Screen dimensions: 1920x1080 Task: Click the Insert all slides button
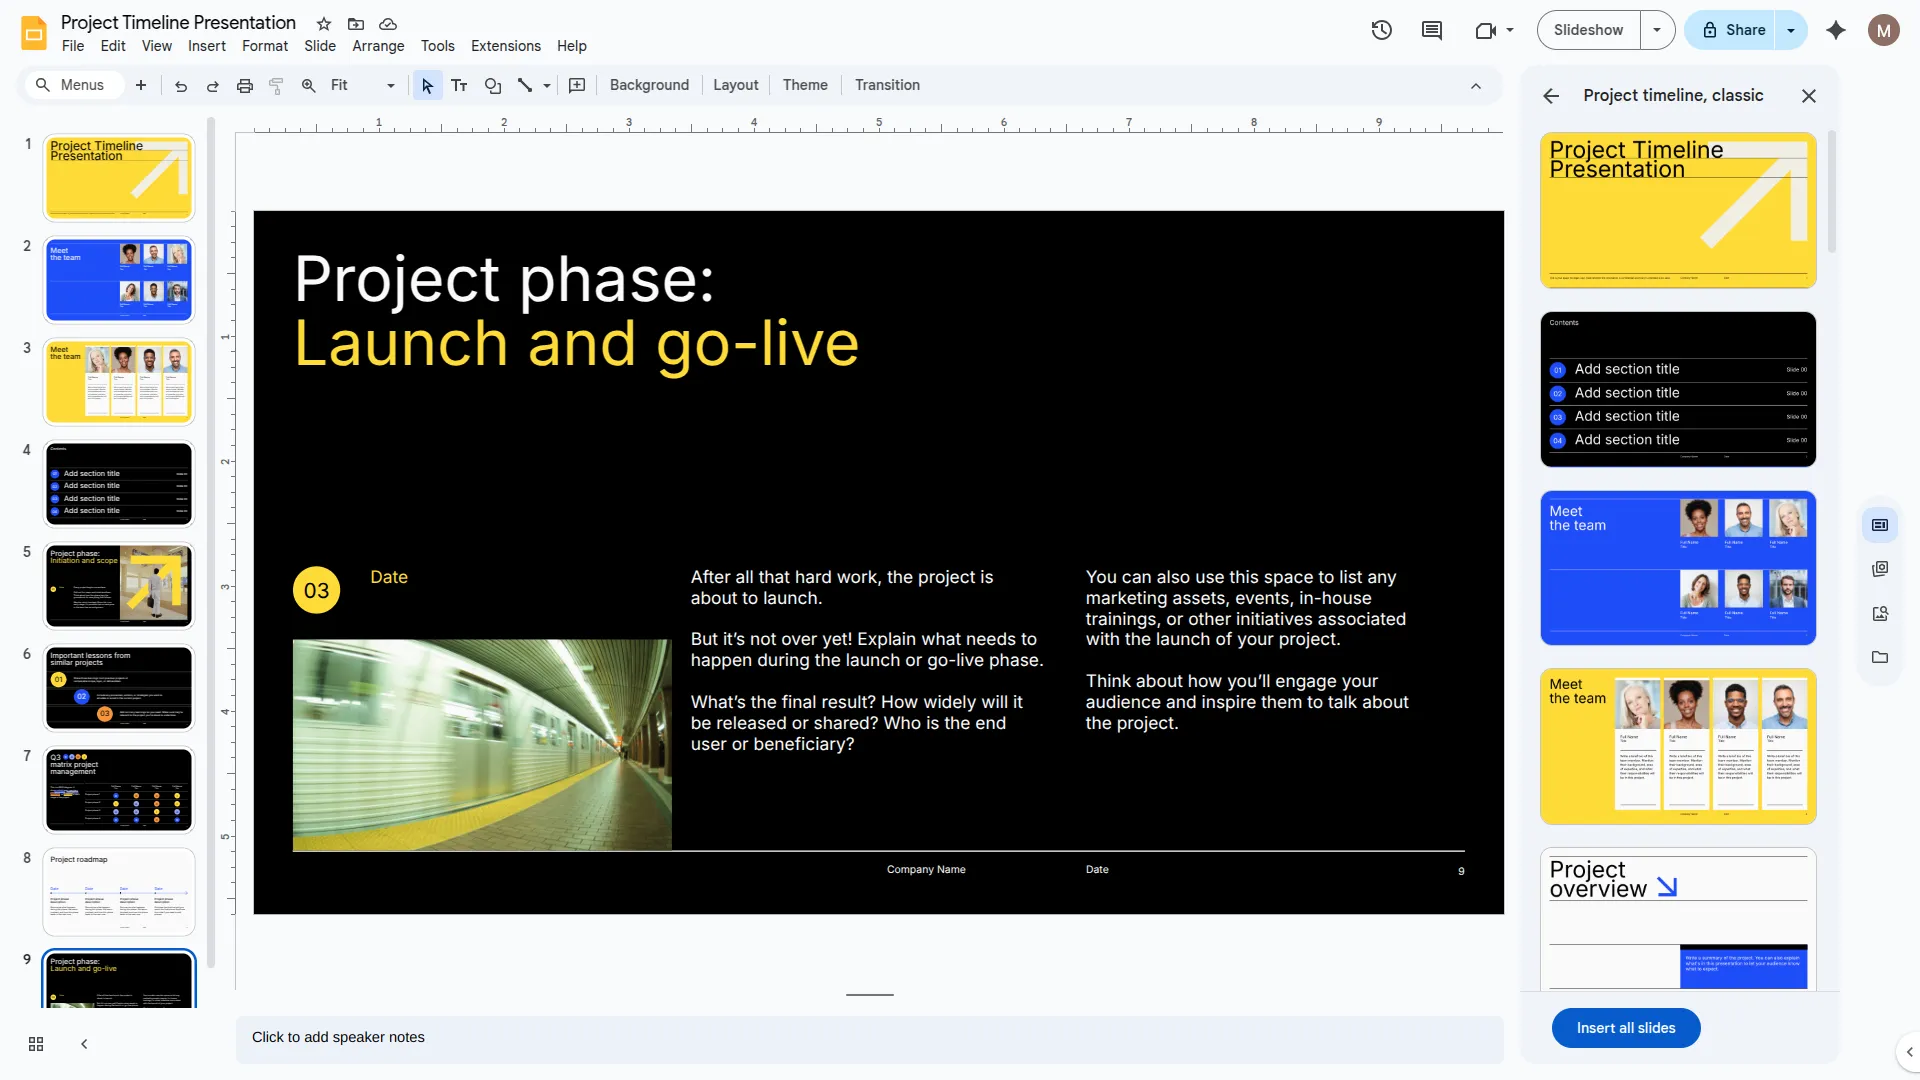point(1625,1027)
